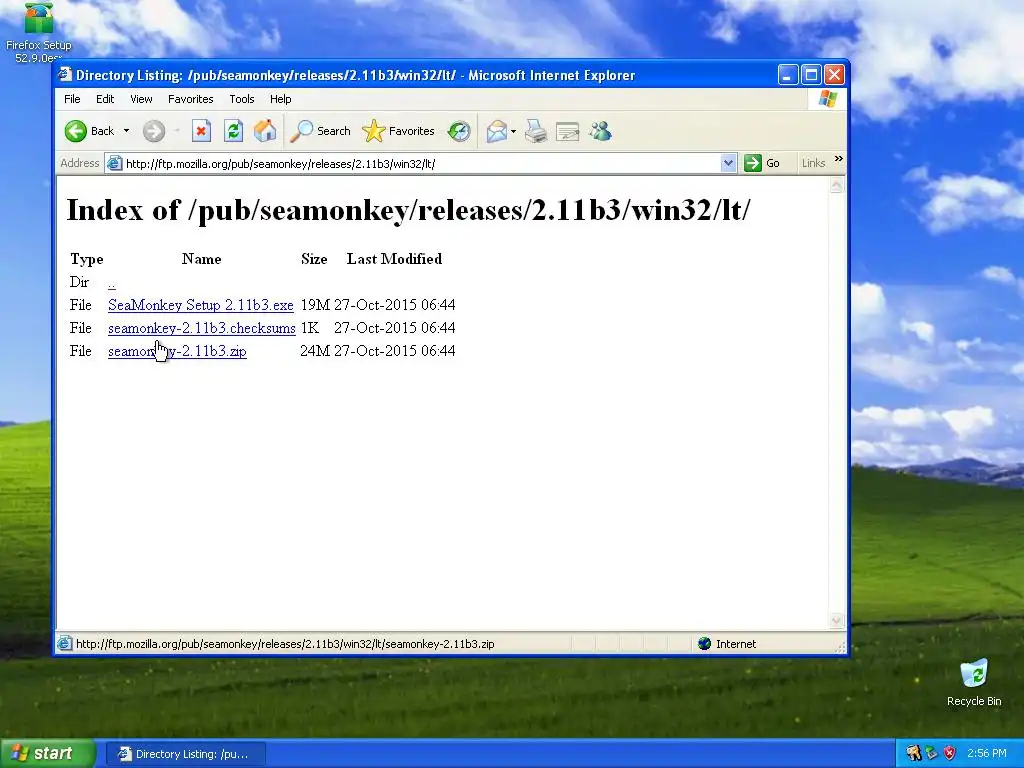
Task: Click the "Last Modified" column header
Action: tap(394, 259)
